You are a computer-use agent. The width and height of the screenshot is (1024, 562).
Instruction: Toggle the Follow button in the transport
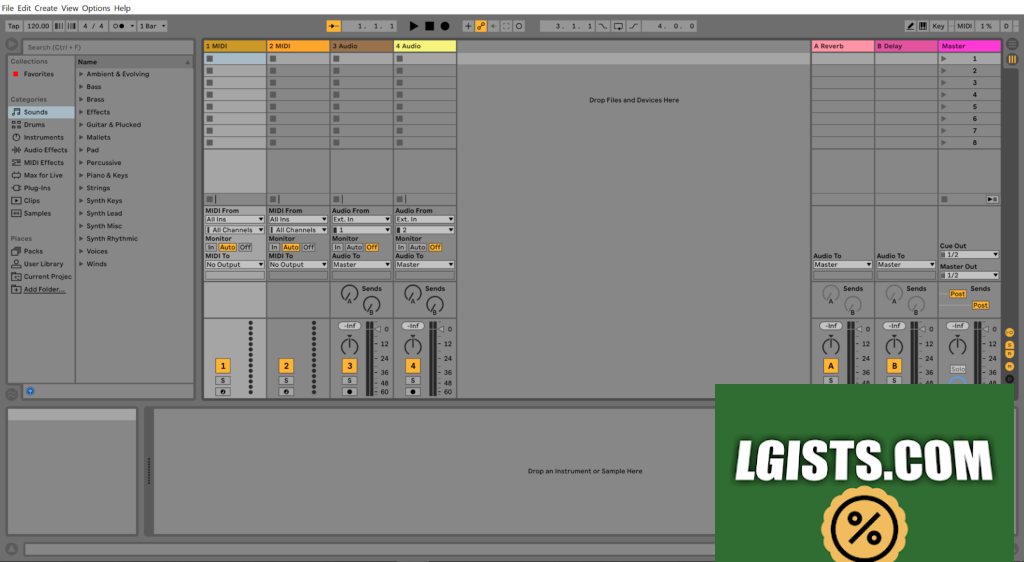[x=334, y=26]
